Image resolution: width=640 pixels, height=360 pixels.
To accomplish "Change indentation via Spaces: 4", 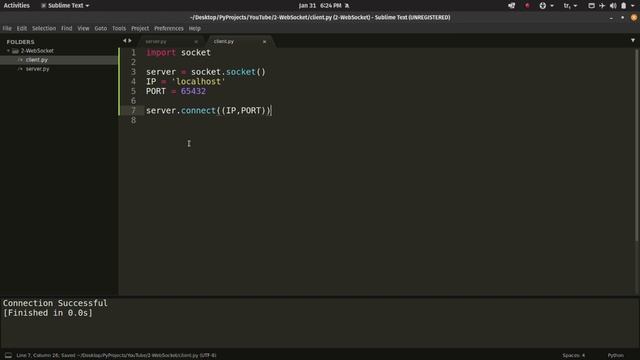I will click(573, 356).
